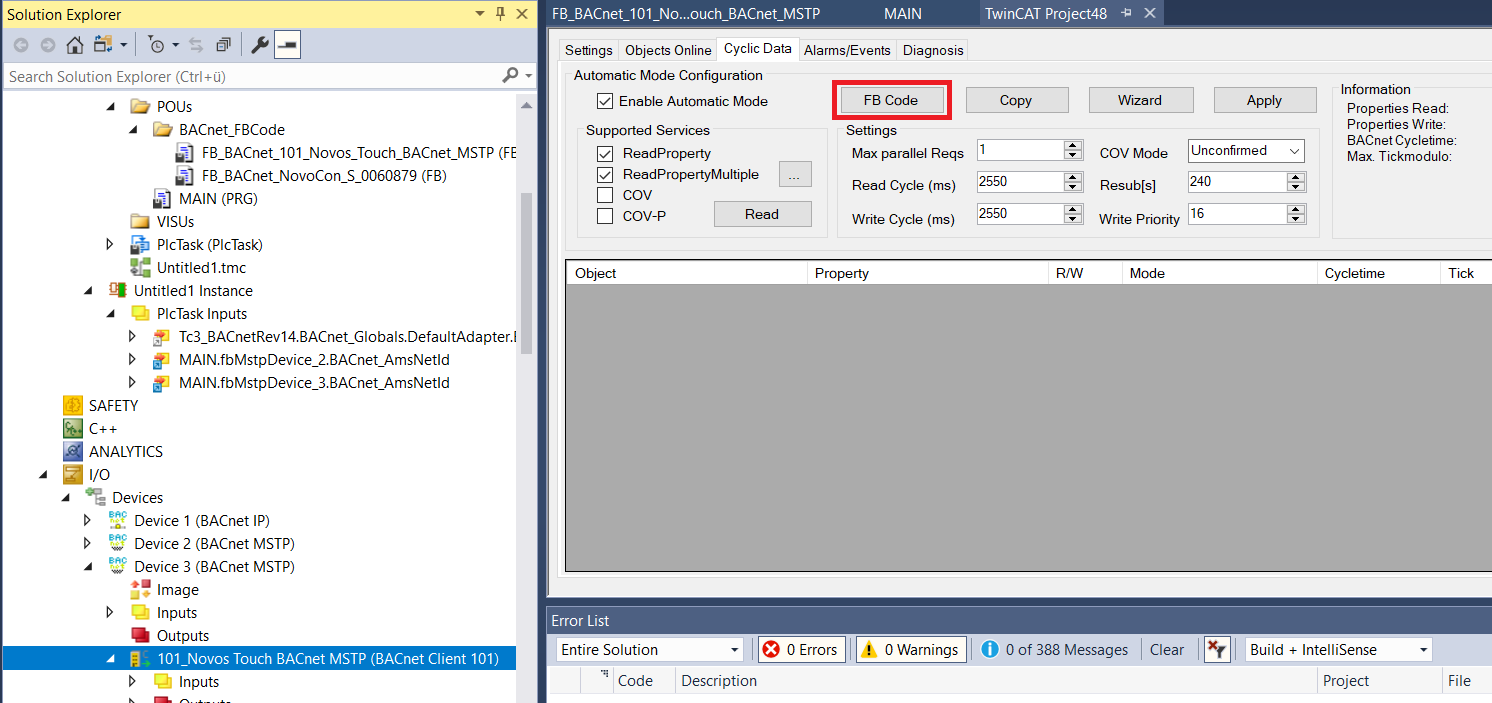This screenshot has width=1492, height=703.
Task: Open the Build + IntelliSense dropdown
Action: click(1339, 649)
